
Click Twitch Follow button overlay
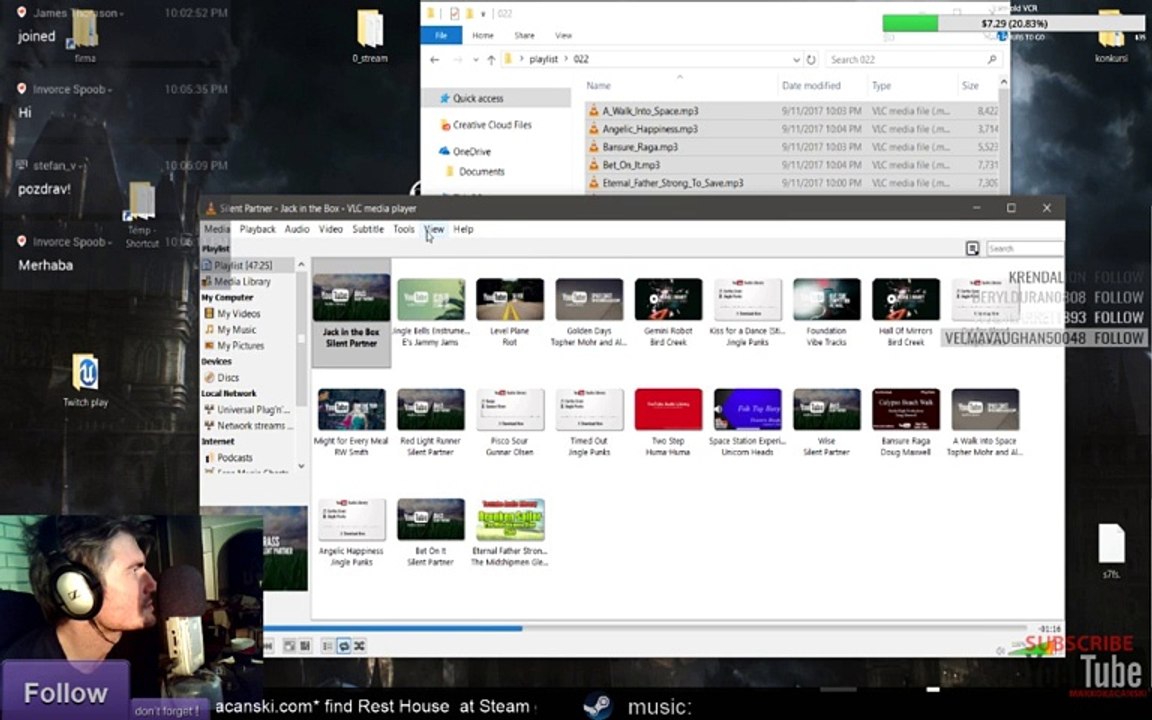[x=65, y=692]
